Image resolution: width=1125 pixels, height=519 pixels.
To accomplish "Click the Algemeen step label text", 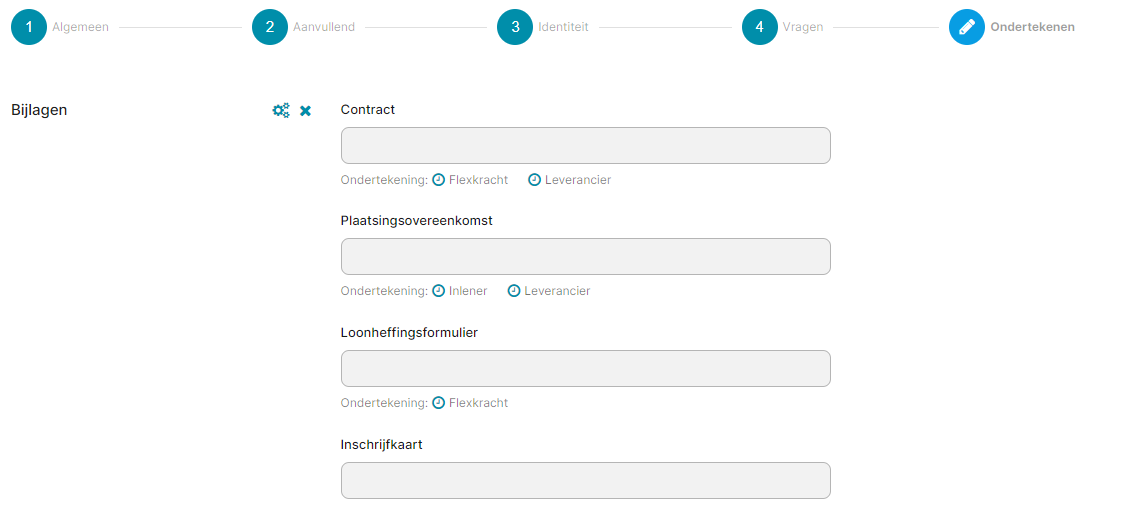I will click(x=80, y=27).
